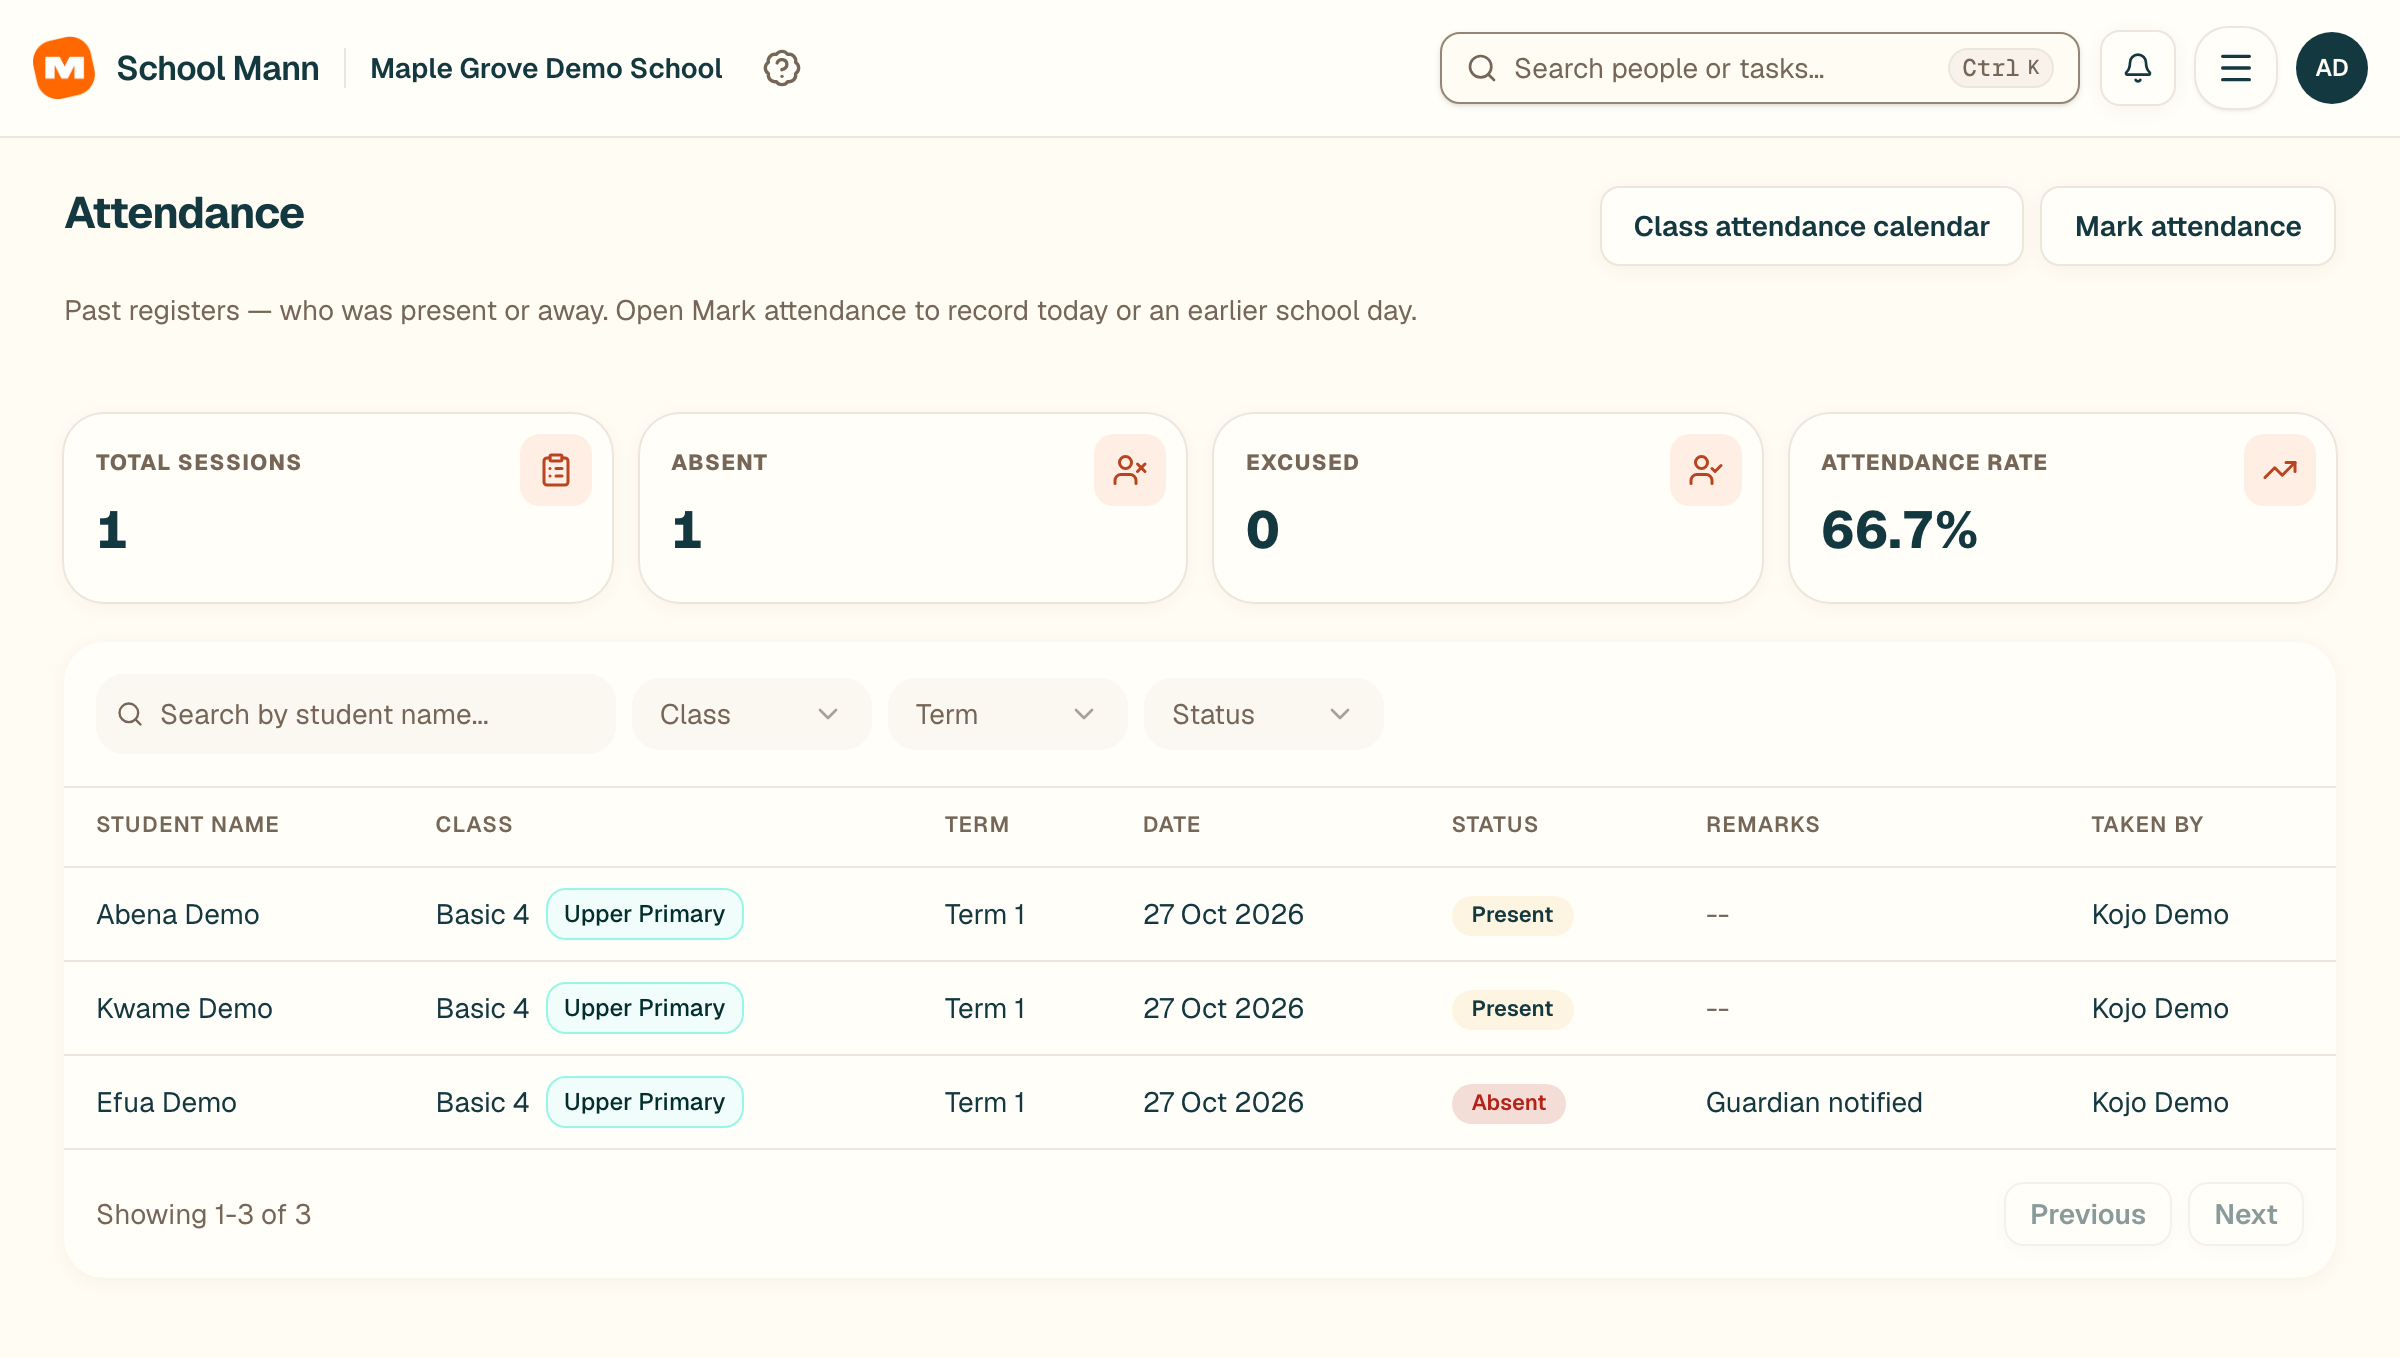Click the Previous page button
The height and width of the screenshot is (1358, 2400).
click(2088, 1214)
